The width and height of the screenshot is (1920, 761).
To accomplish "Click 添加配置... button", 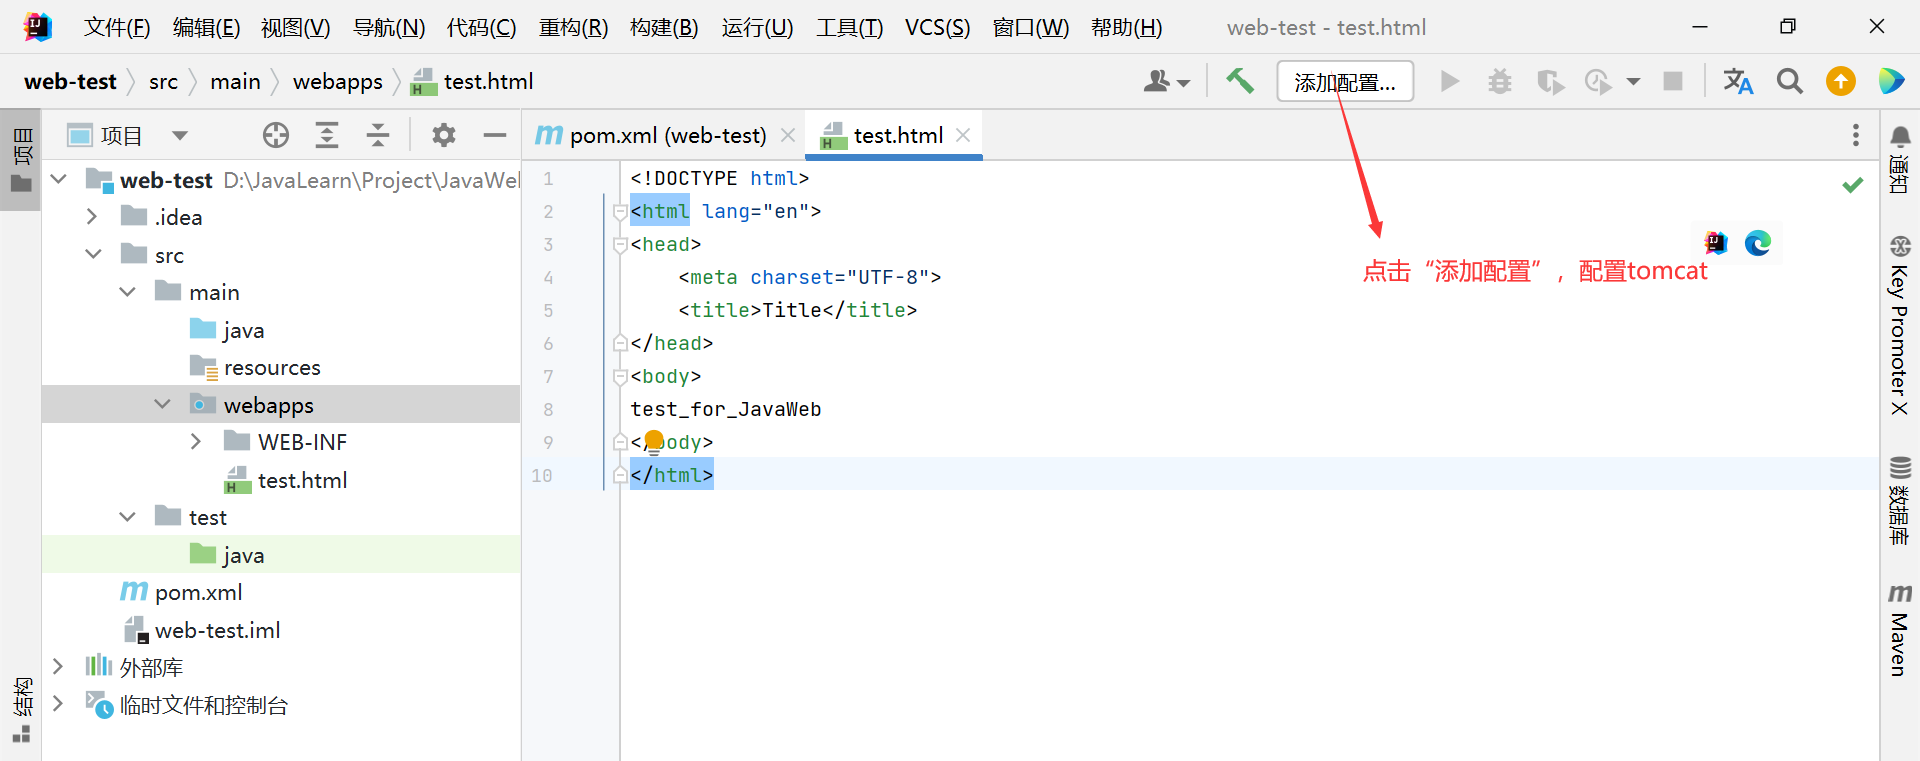I will tap(1345, 81).
